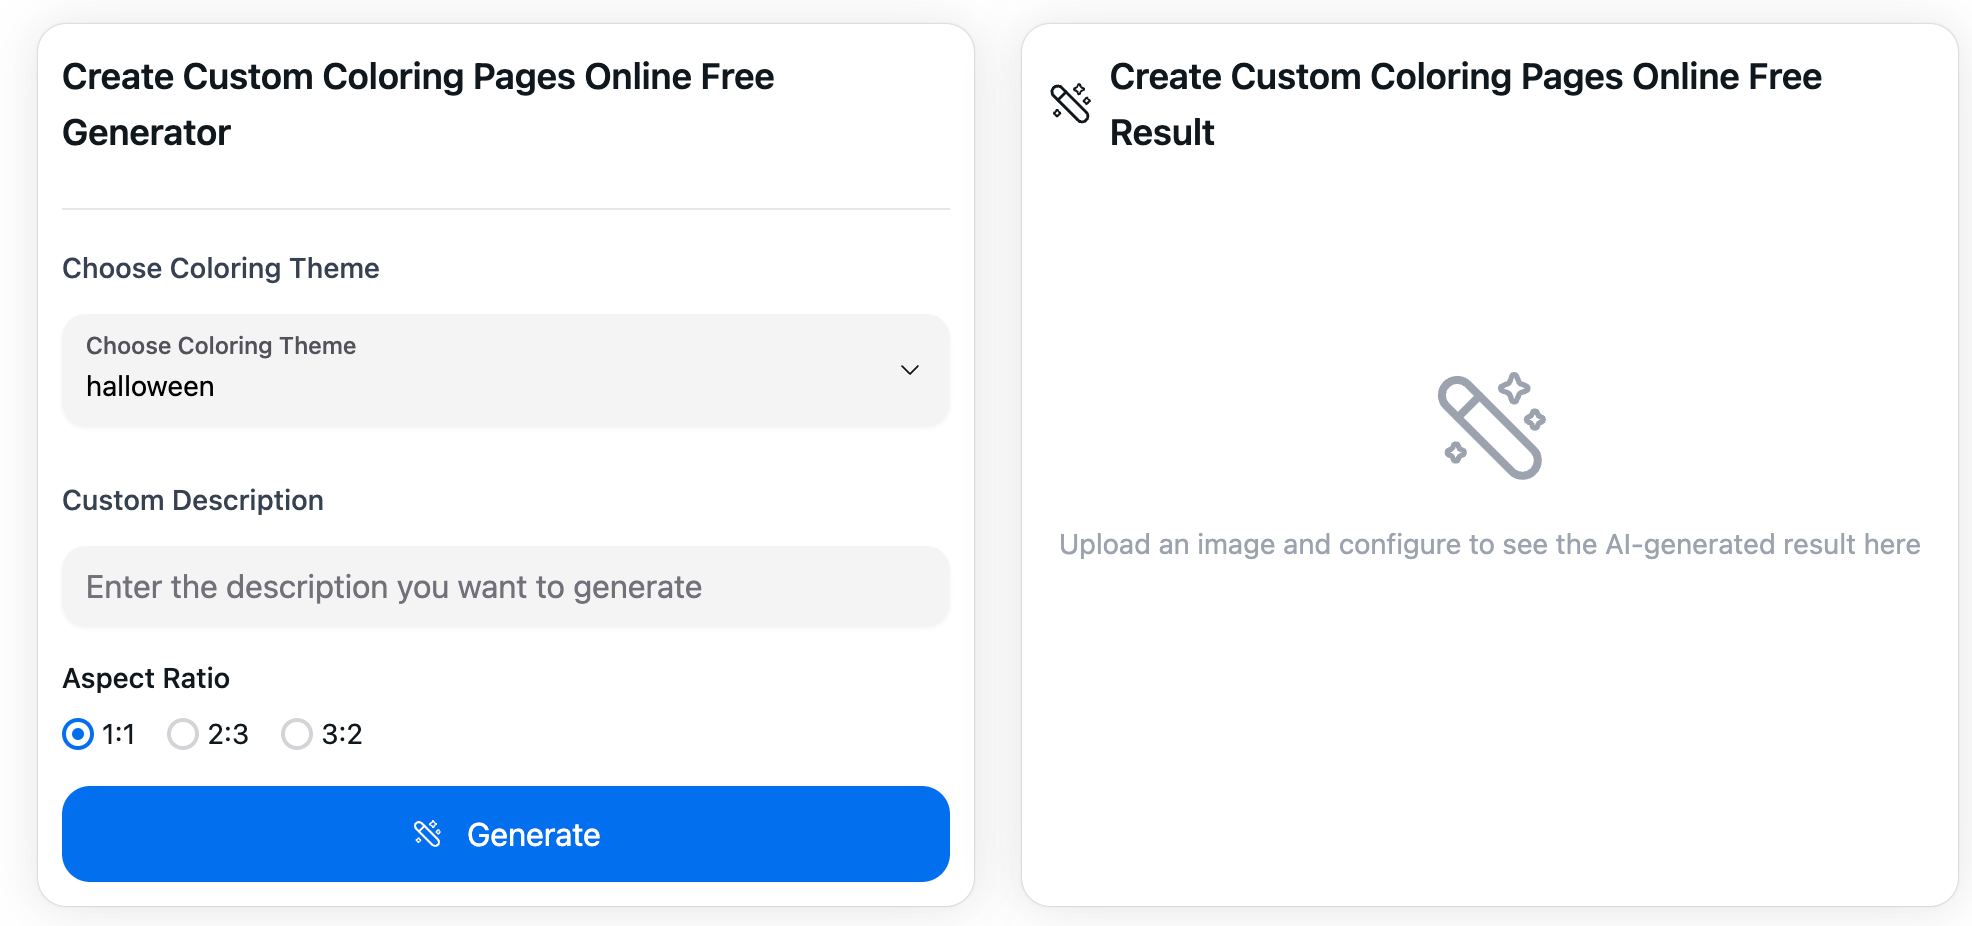The image size is (1972, 926).
Task: Click the Choose Coloring Theme section label
Action: click(x=221, y=268)
